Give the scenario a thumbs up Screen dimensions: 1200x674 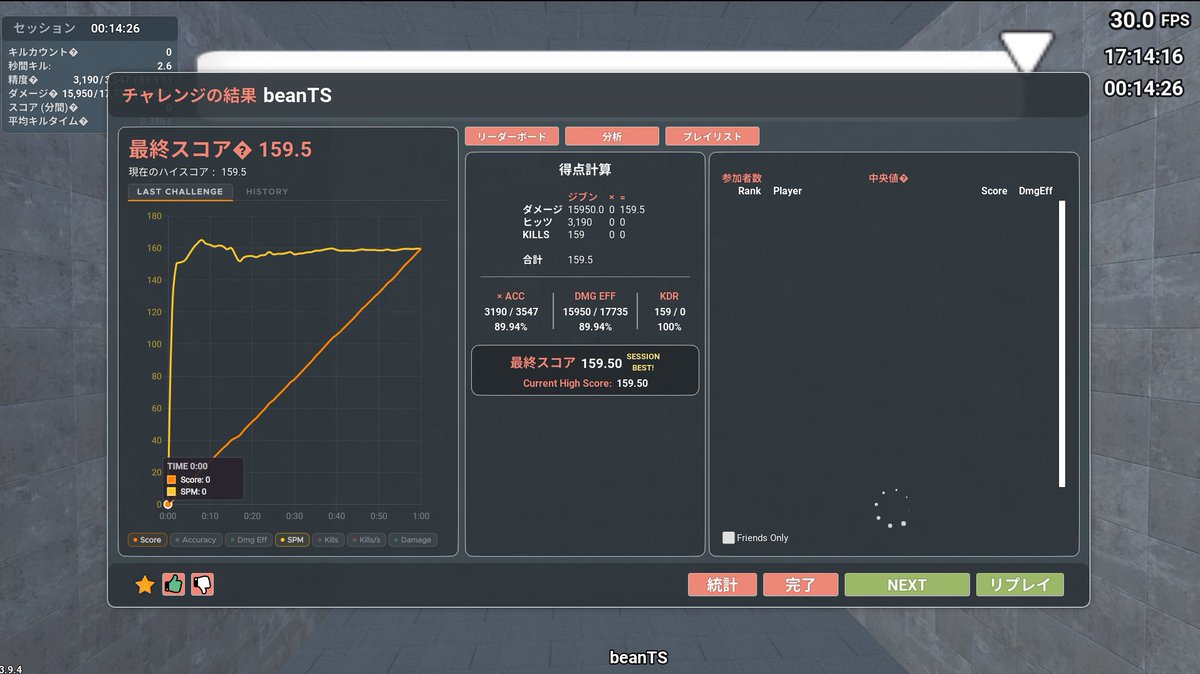(174, 585)
